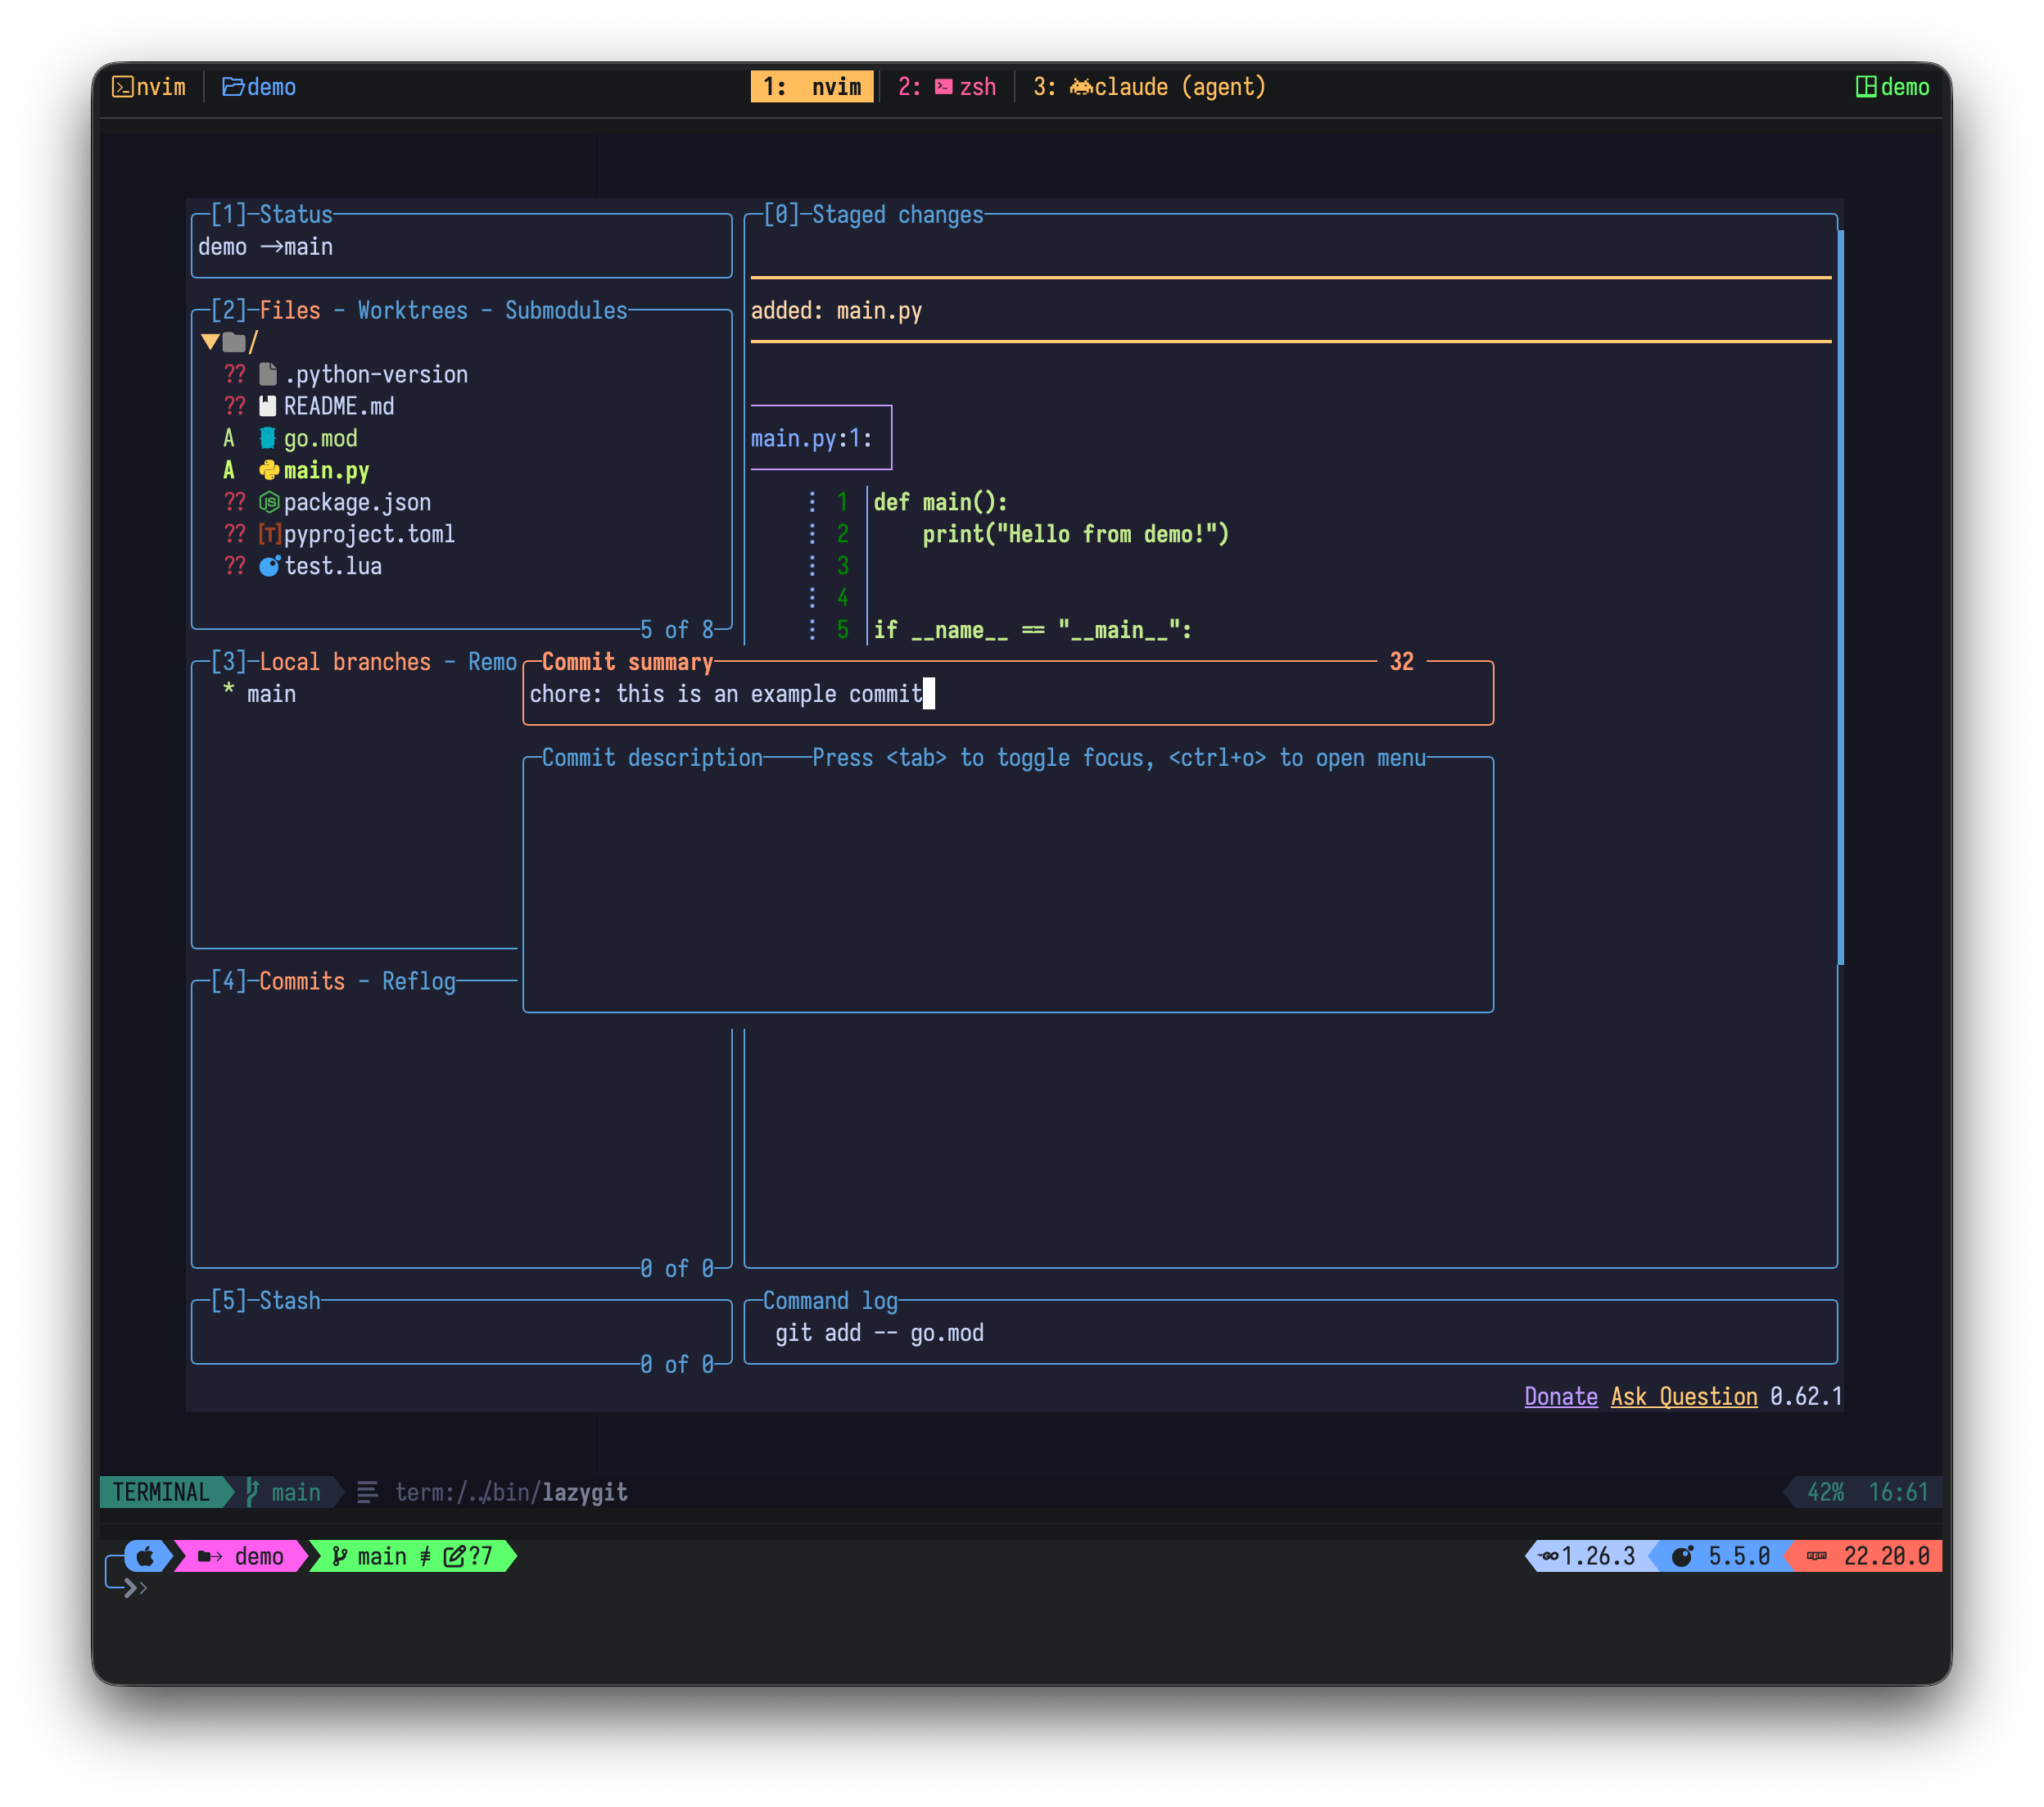Open the Ask Question link

(1684, 1396)
